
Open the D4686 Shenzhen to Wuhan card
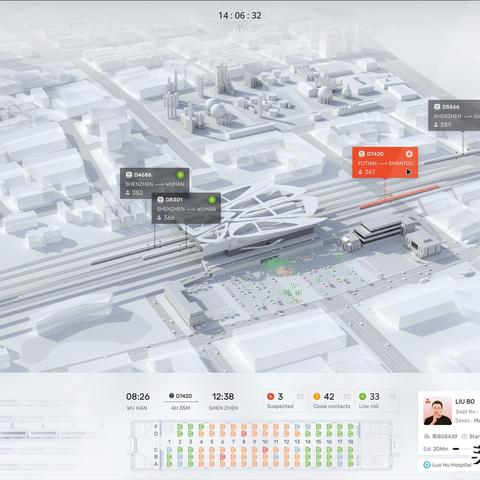[154, 183]
